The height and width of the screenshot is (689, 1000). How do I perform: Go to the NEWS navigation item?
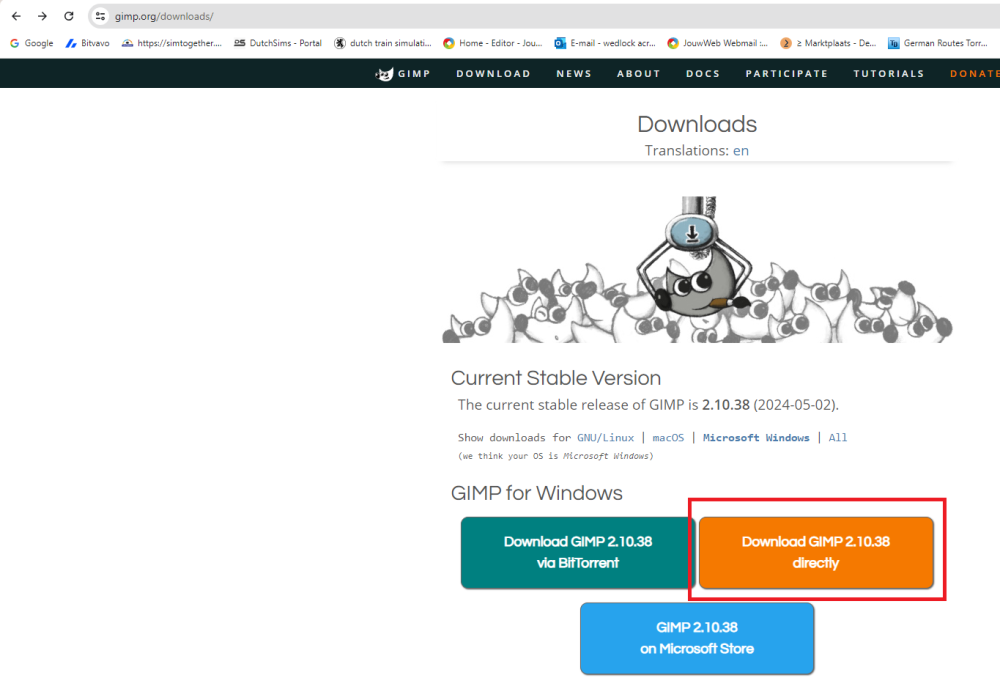tap(574, 74)
